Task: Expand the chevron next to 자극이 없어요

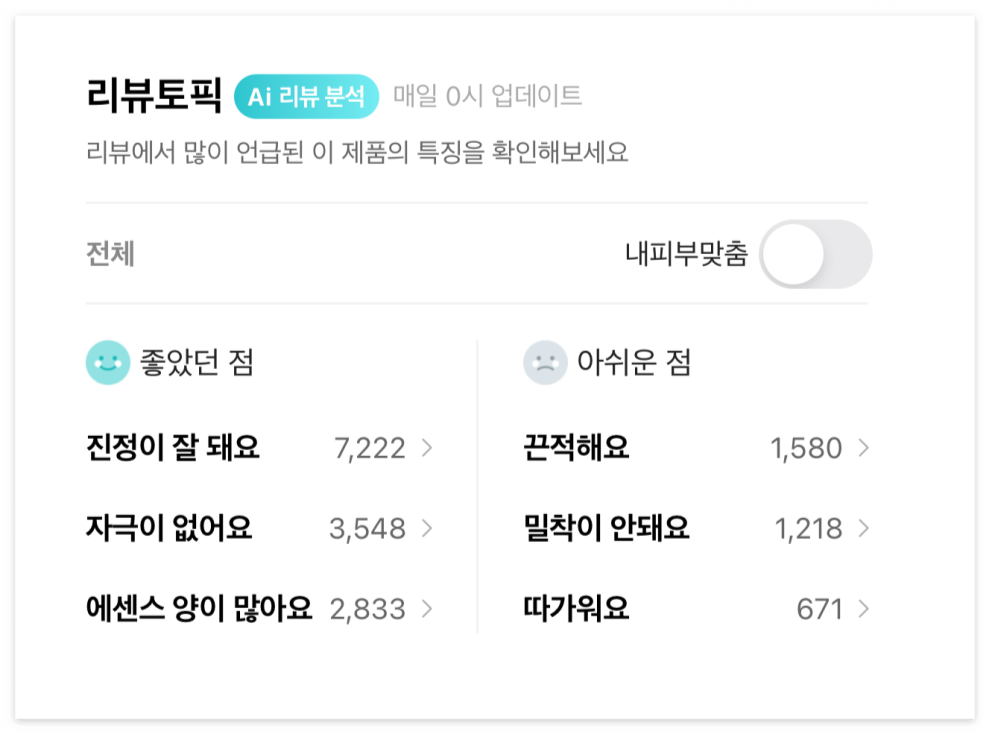Action: [x=428, y=528]
